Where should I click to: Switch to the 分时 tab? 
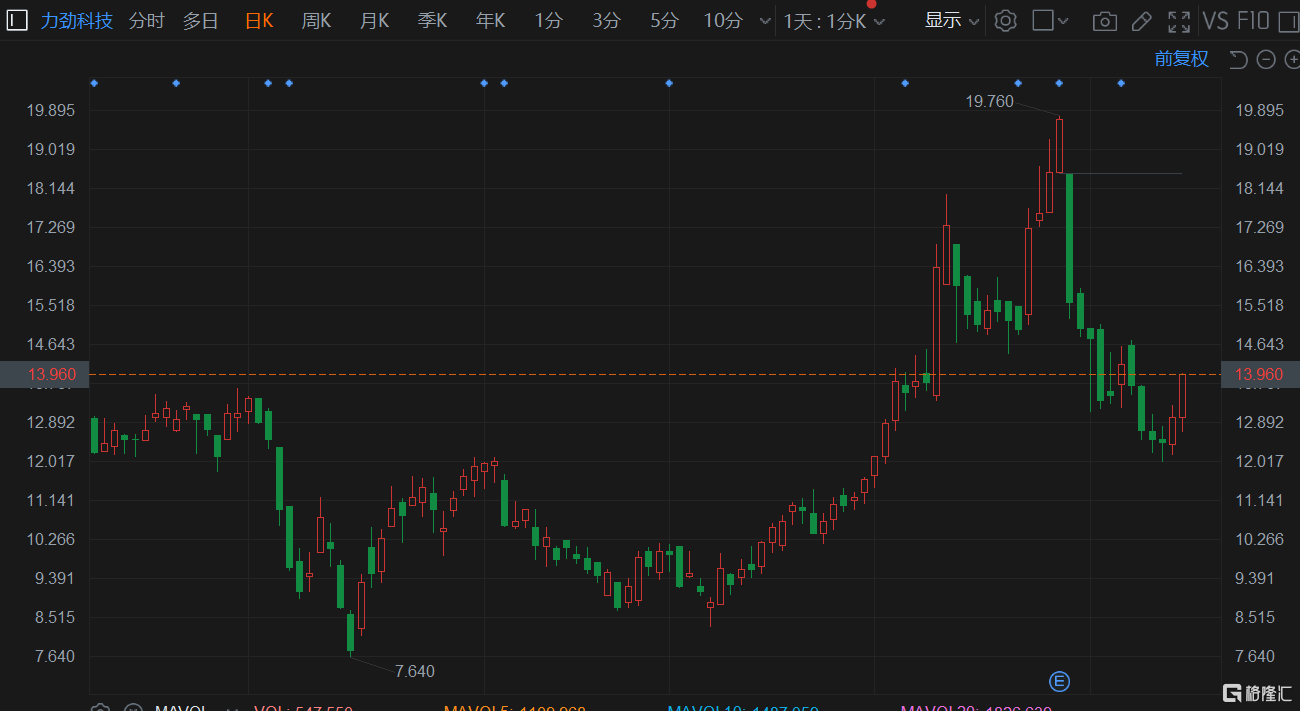pyautogui.click(x=147, y=21)
